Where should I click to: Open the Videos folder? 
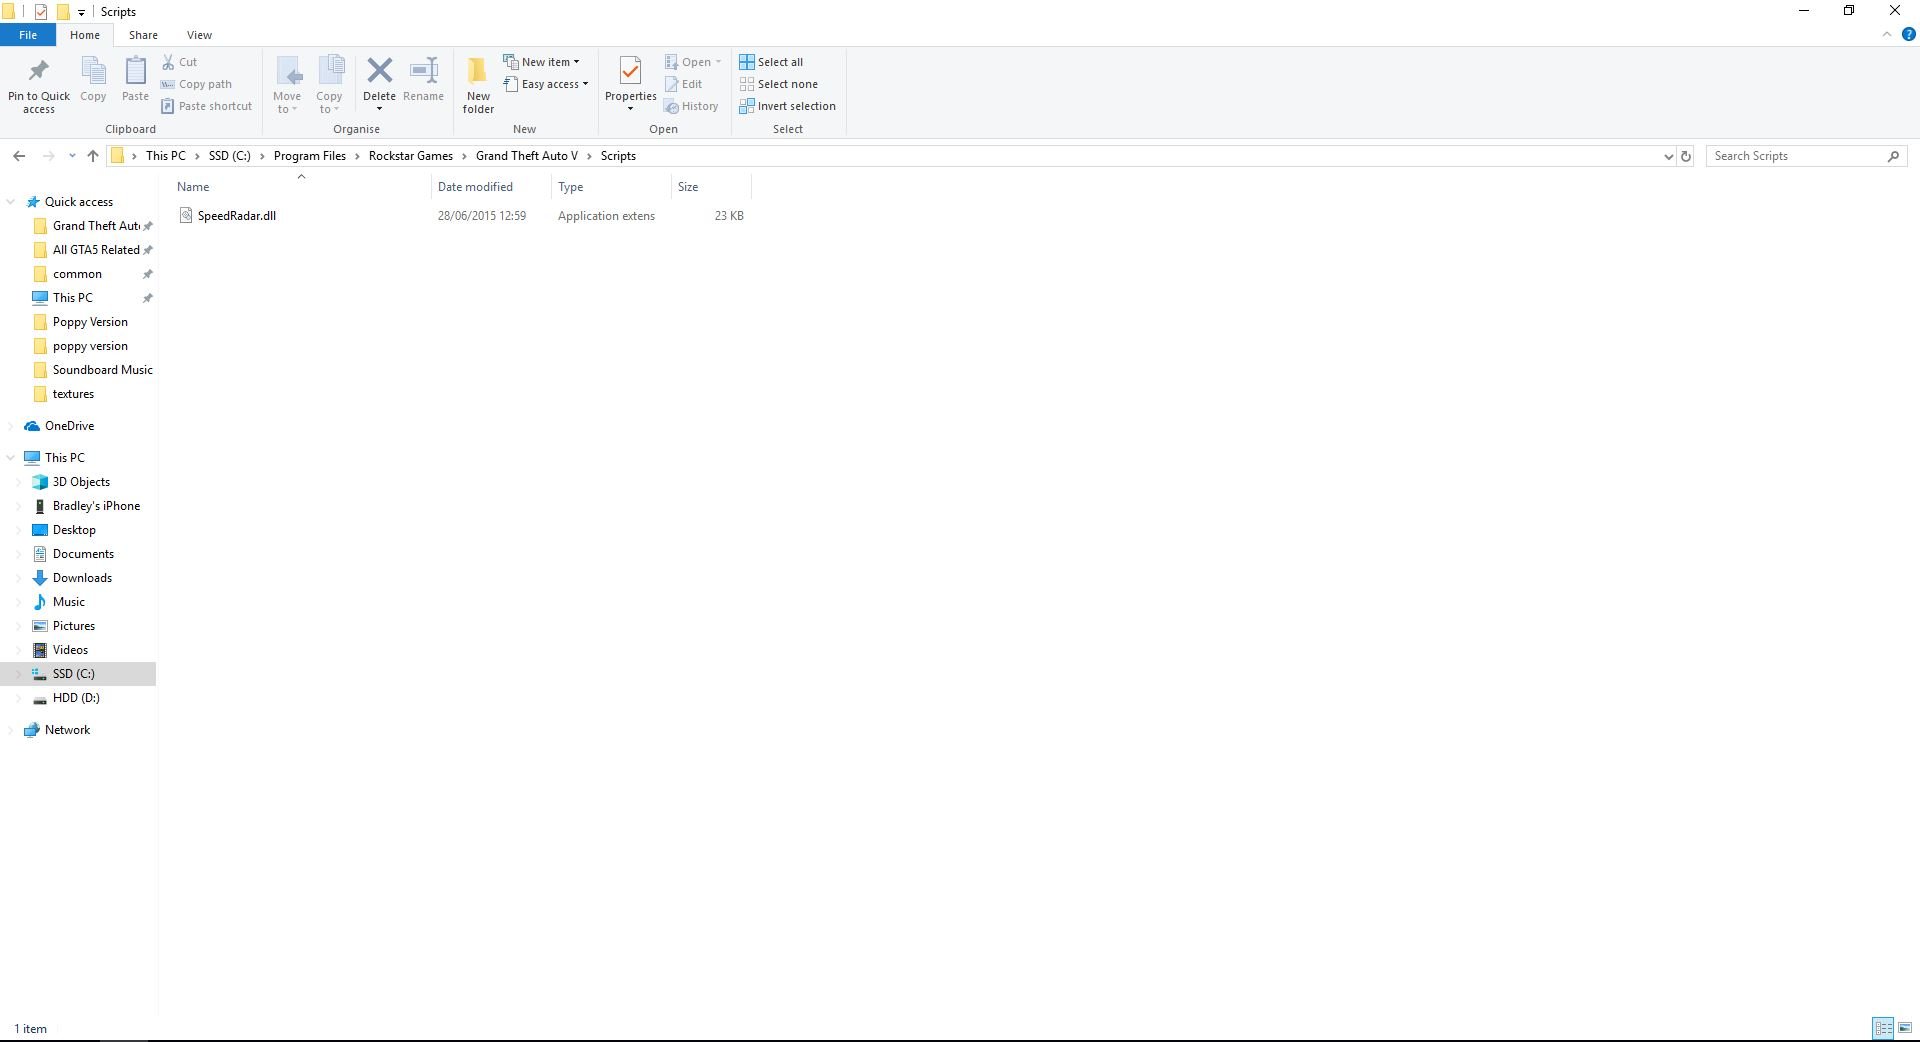point(70,650)
